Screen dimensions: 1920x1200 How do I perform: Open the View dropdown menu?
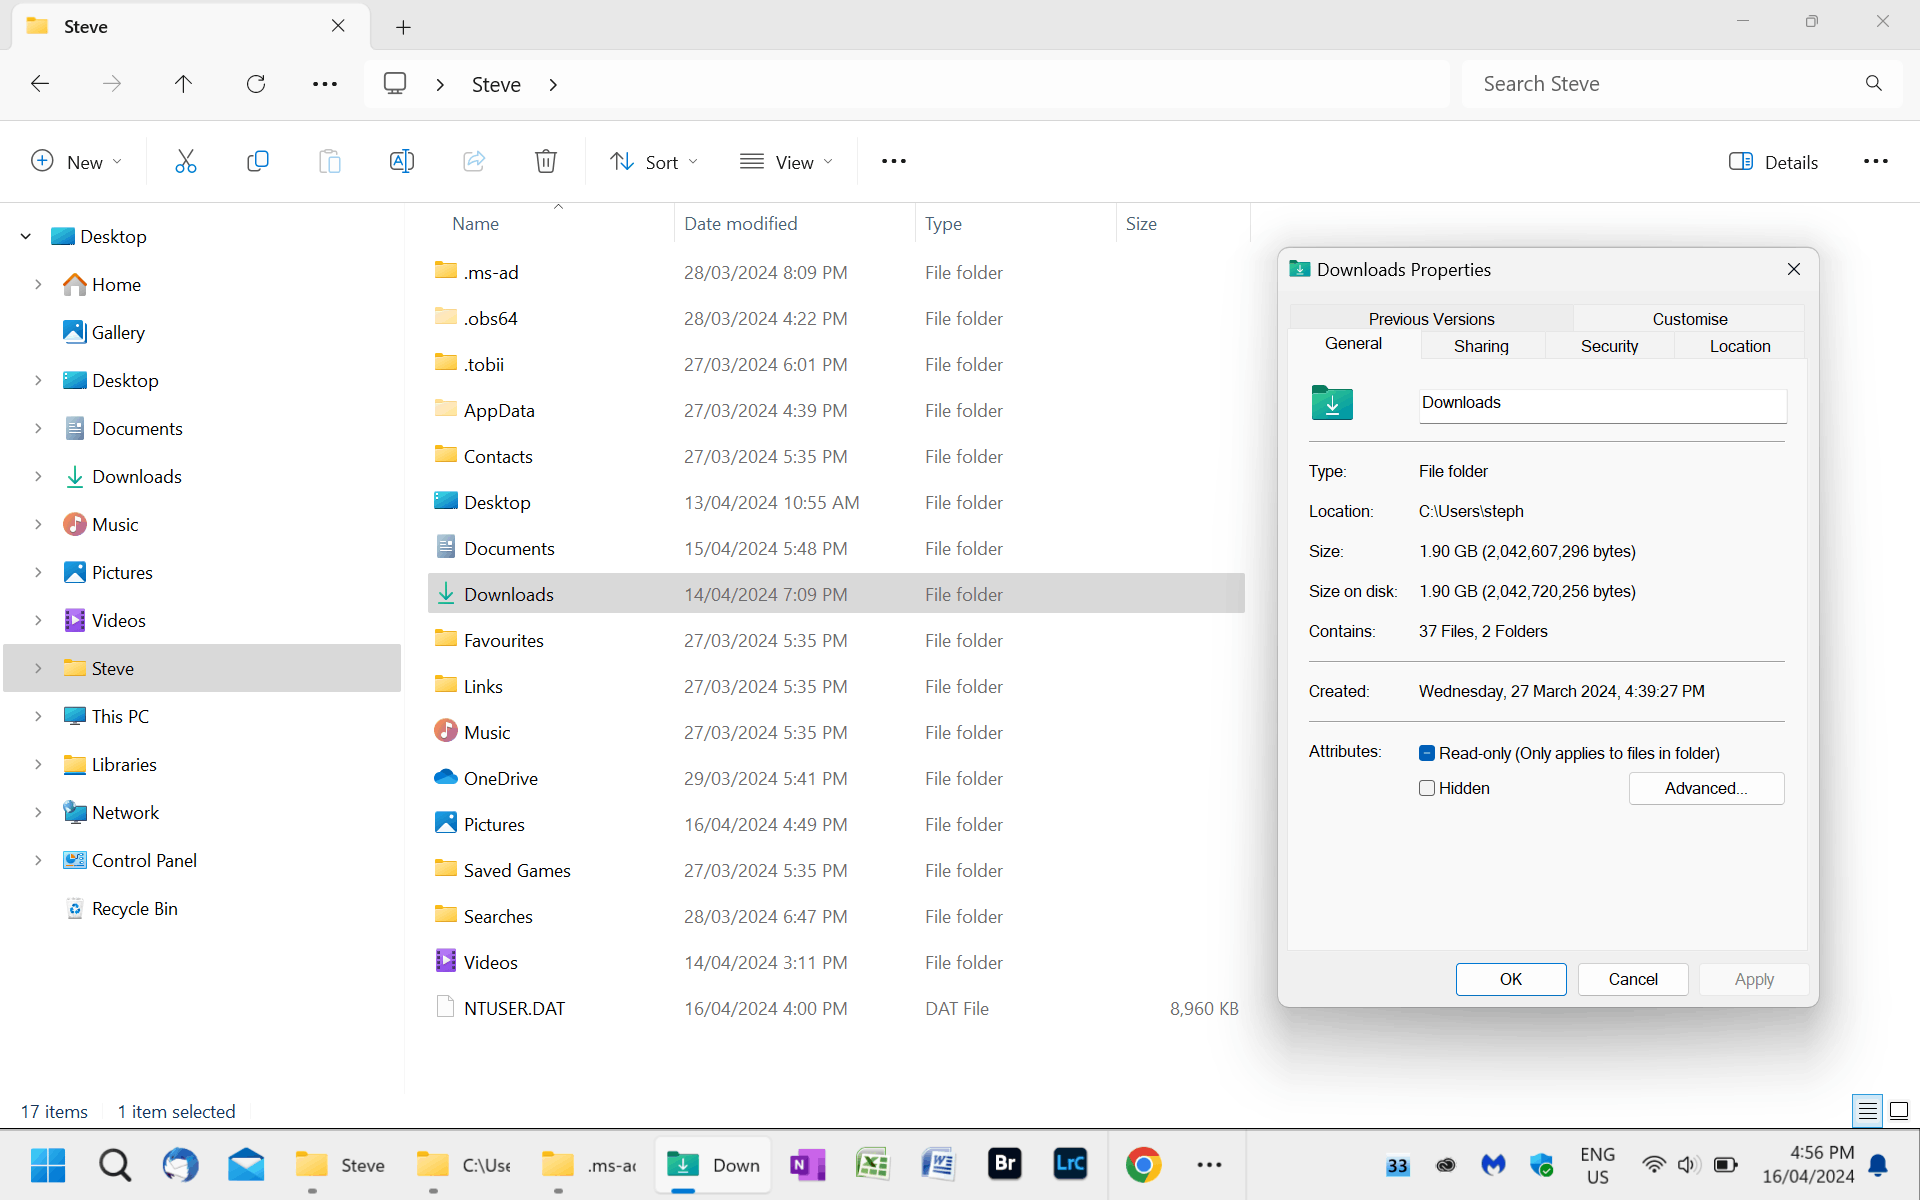787,162
